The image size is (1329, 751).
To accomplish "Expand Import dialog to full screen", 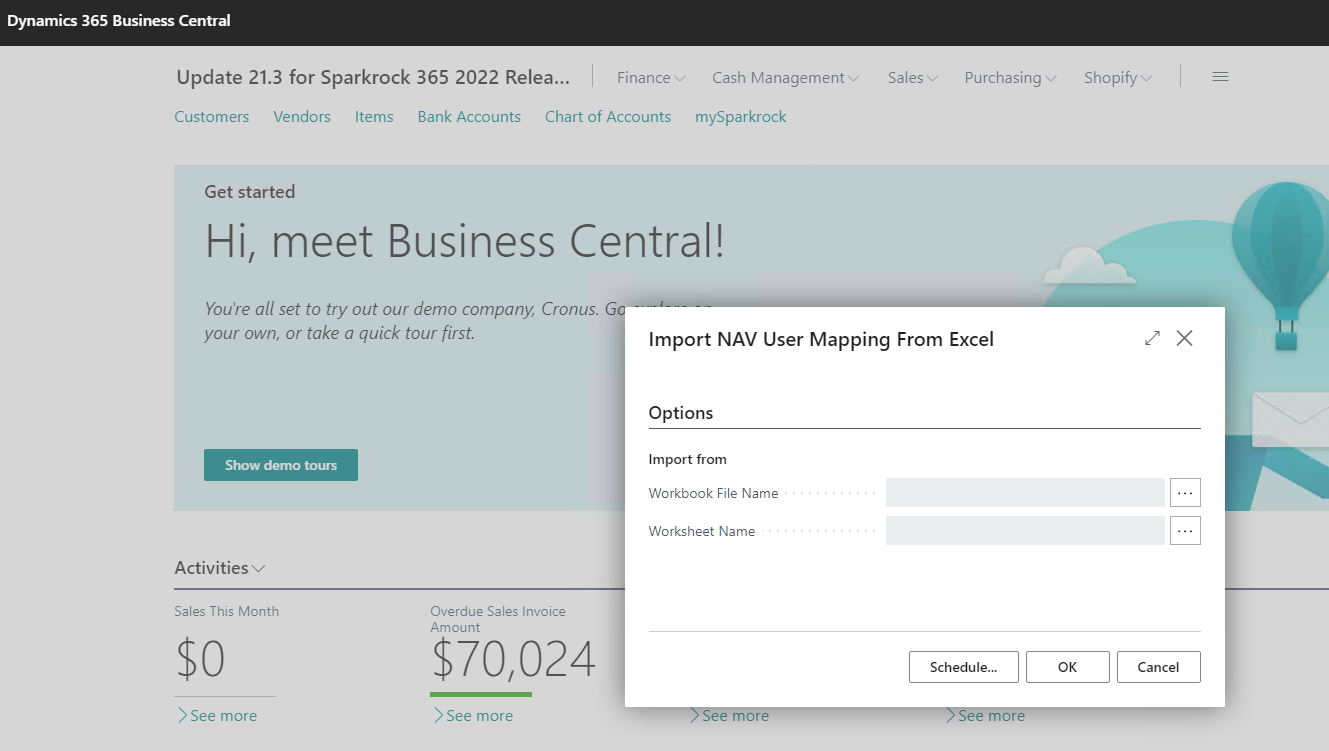I will click(x=1152, y=338).
